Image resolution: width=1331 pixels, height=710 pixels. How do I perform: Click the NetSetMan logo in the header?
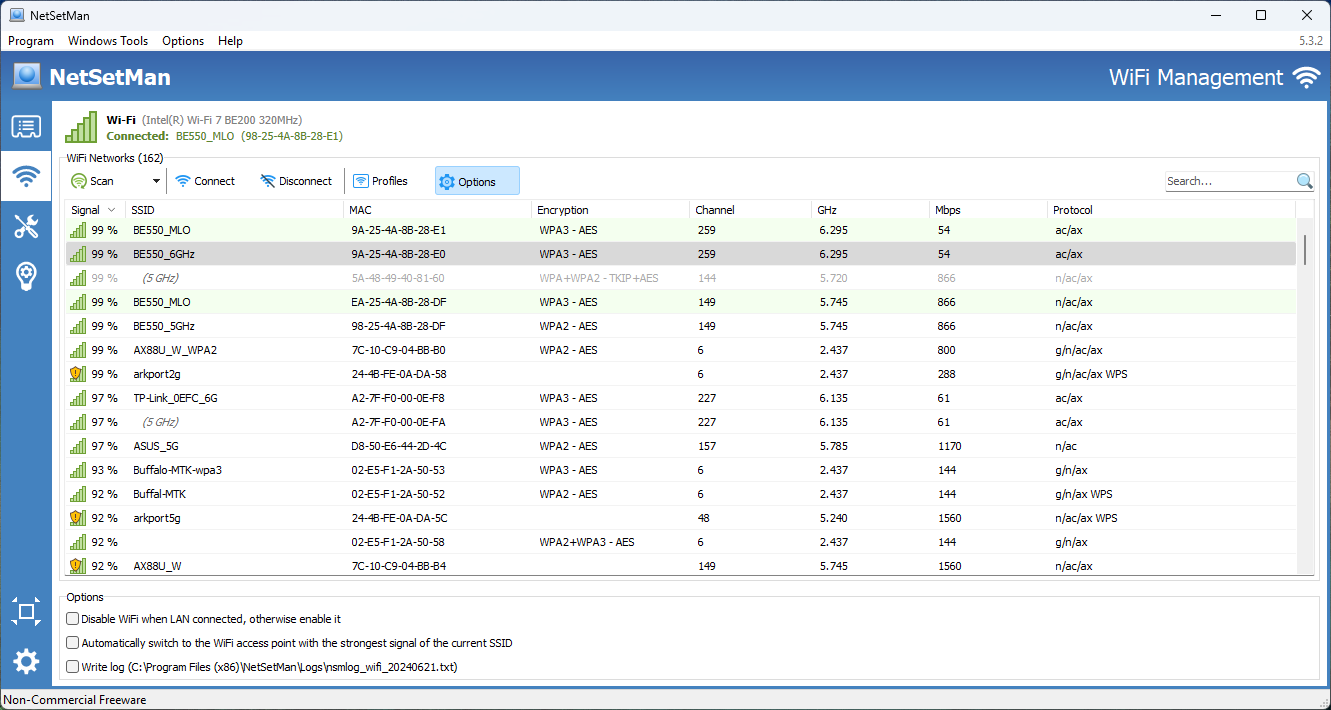point(27,77)
